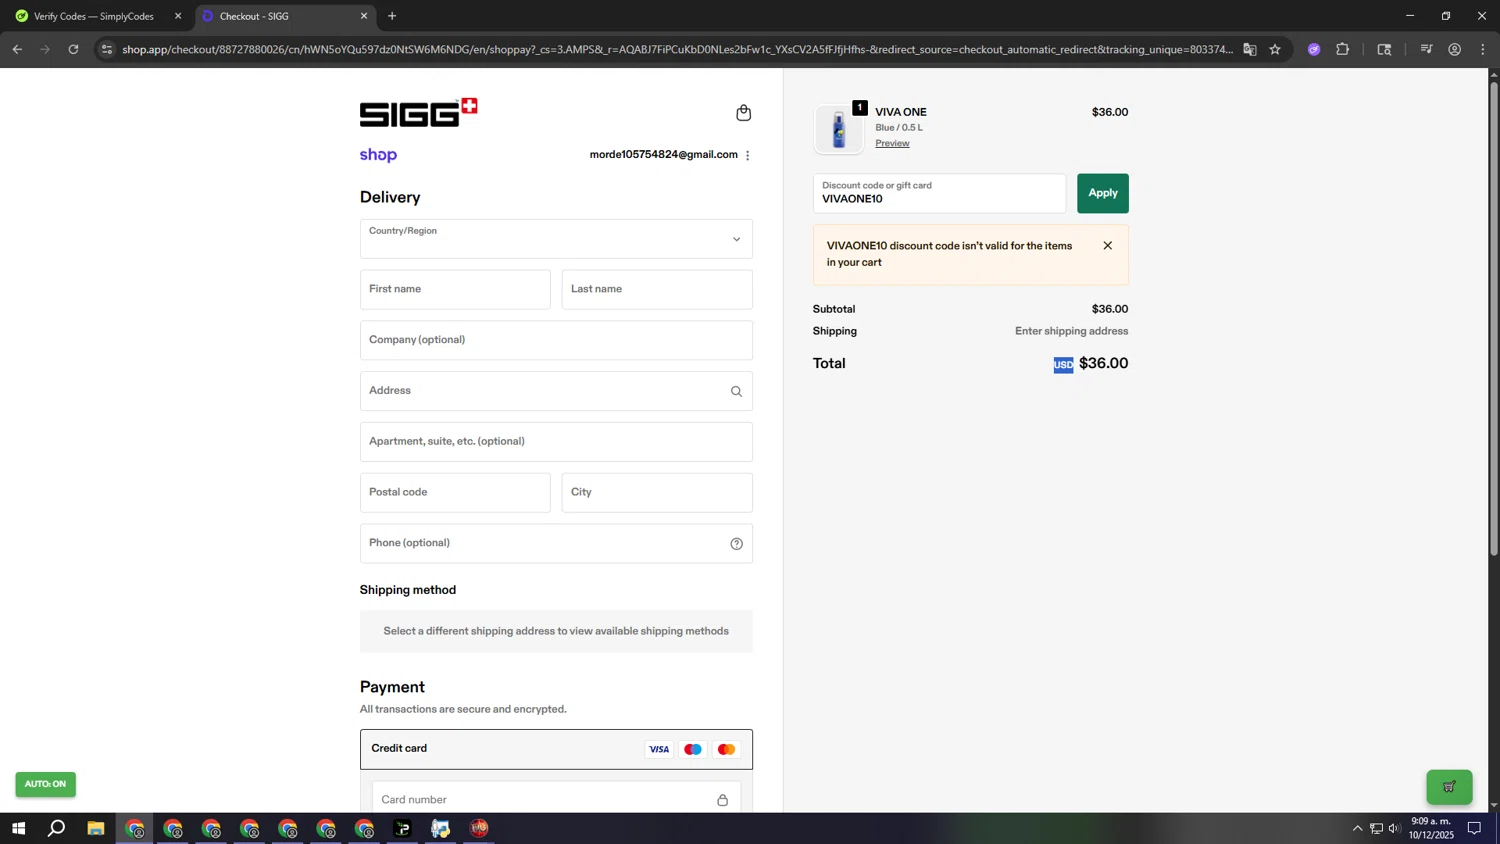This screenshot has width=1500, height=844.
Task: Click the address search magnifier icon
Action: [x=736, y=392]
